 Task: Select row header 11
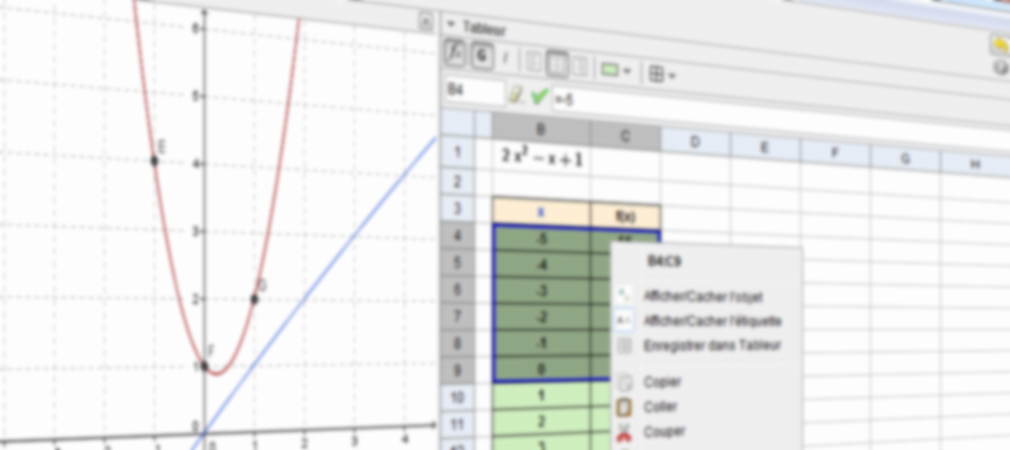(x=457, y=424)
